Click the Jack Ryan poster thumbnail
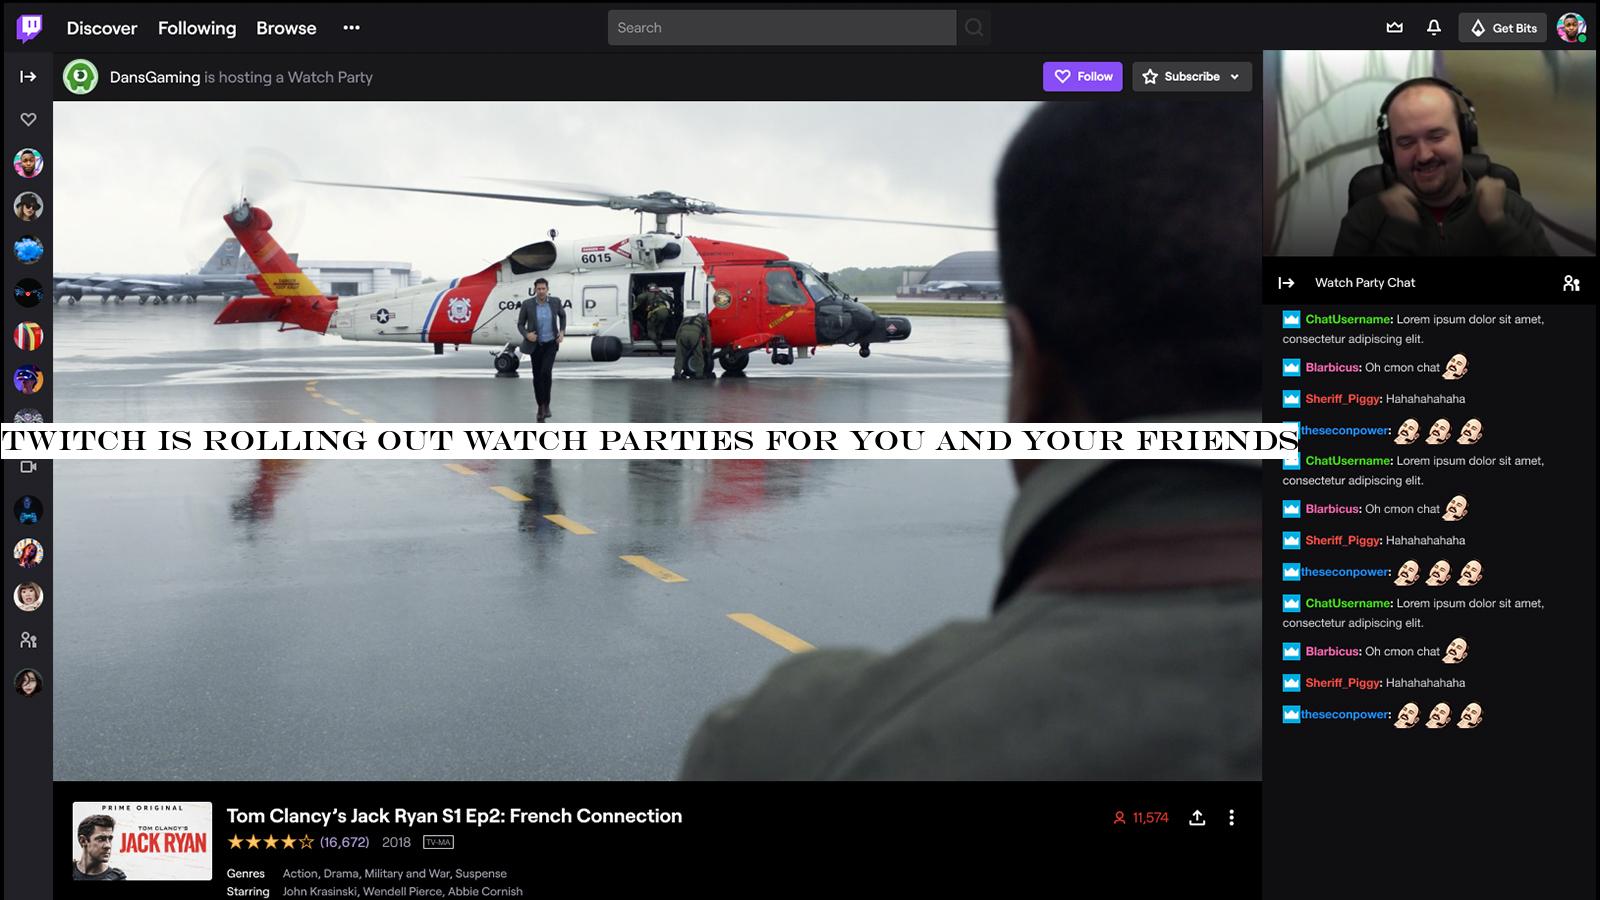This screenshot has width=1600, height=900. point(142,841)
